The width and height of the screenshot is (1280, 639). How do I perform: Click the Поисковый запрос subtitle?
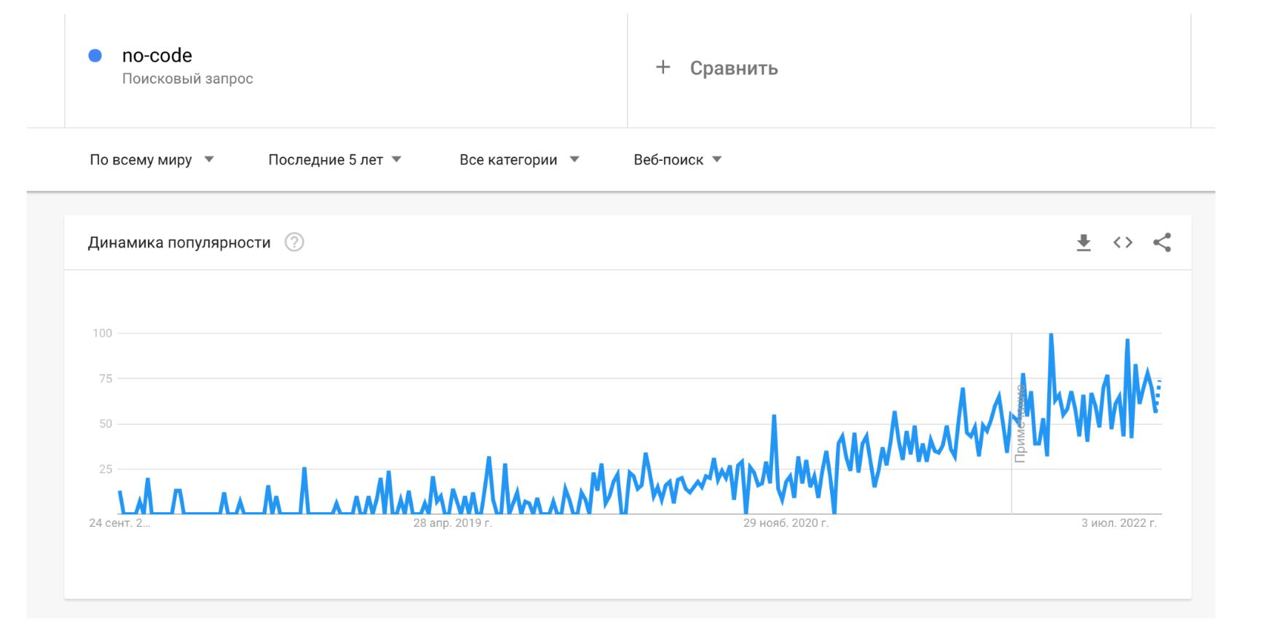188,79
